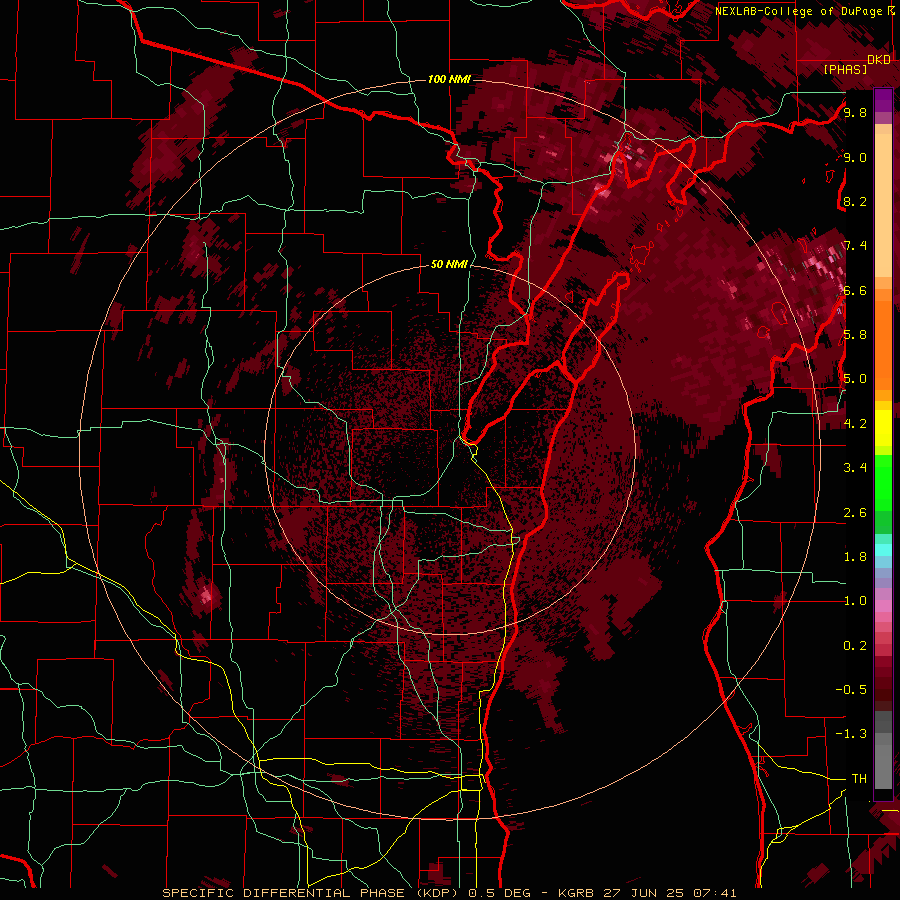Click the 5.8 value on color scale

[x=855, y=335]
